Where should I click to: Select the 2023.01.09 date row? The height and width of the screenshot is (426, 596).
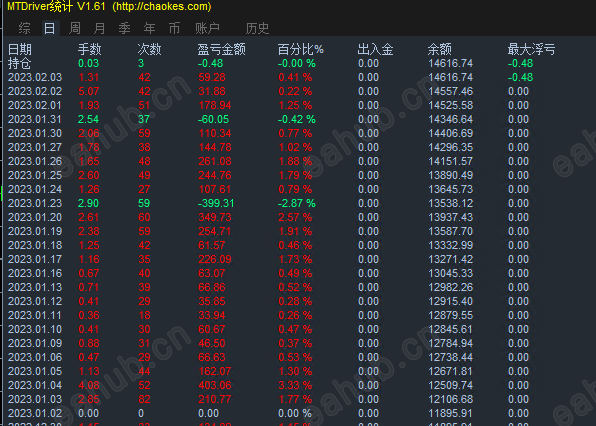point(35,344)
